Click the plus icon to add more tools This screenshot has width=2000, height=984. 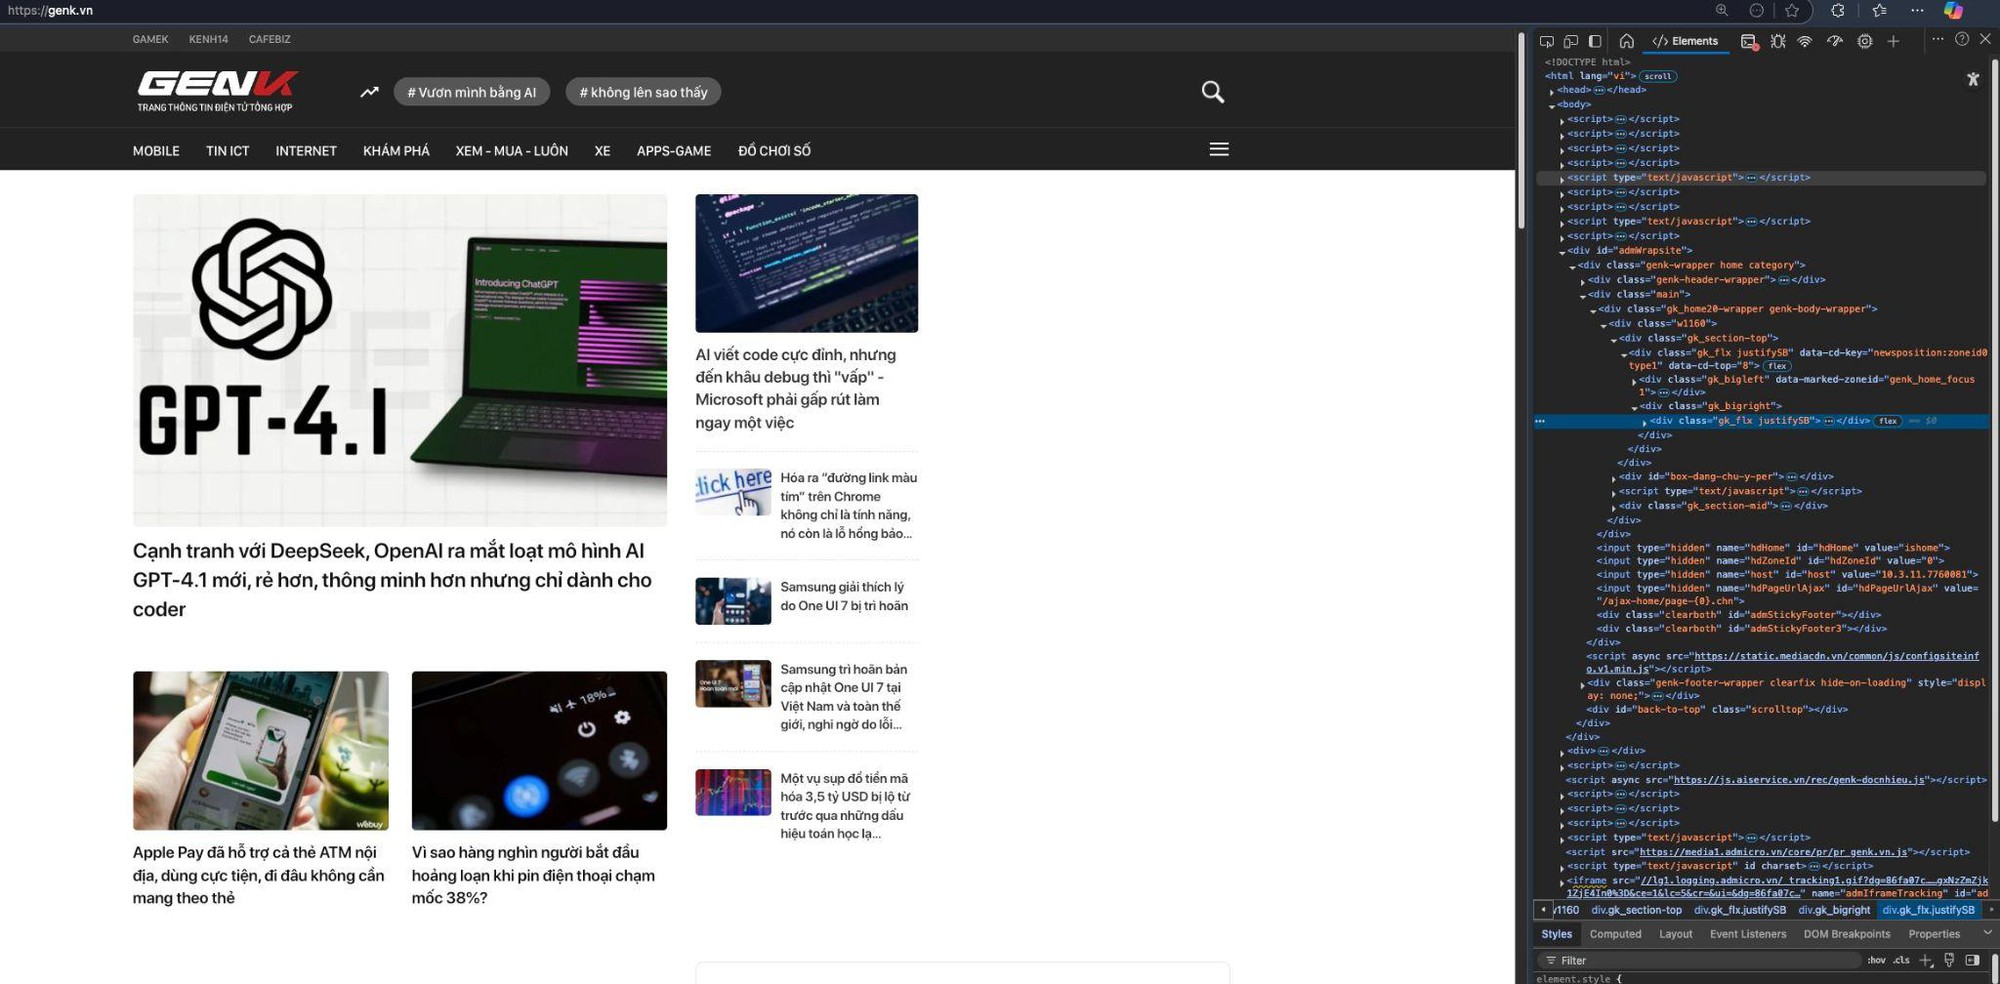click(1893, 41)
